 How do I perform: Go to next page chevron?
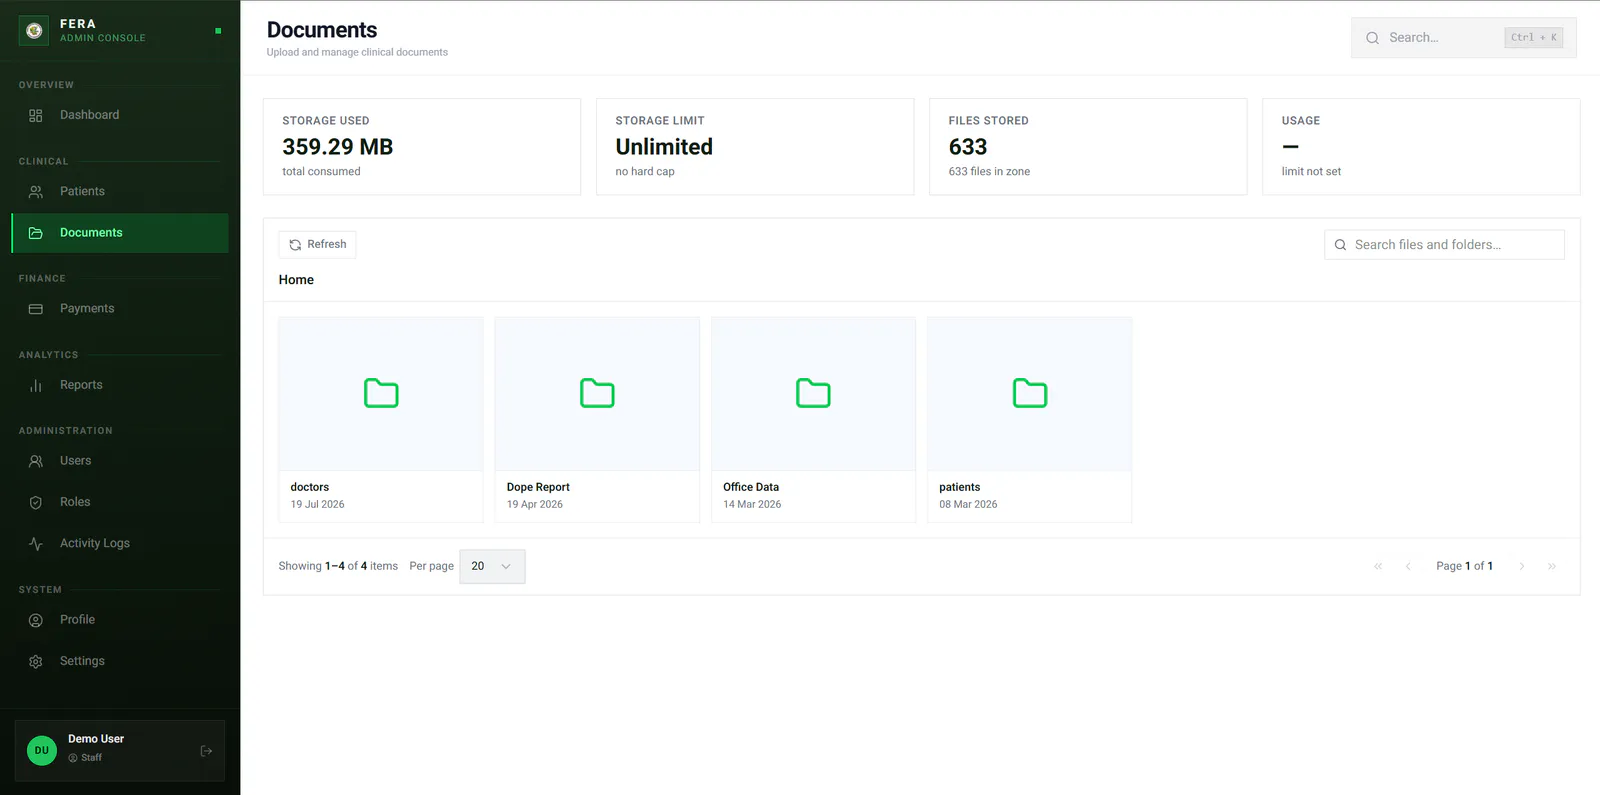pos(1522,566)
